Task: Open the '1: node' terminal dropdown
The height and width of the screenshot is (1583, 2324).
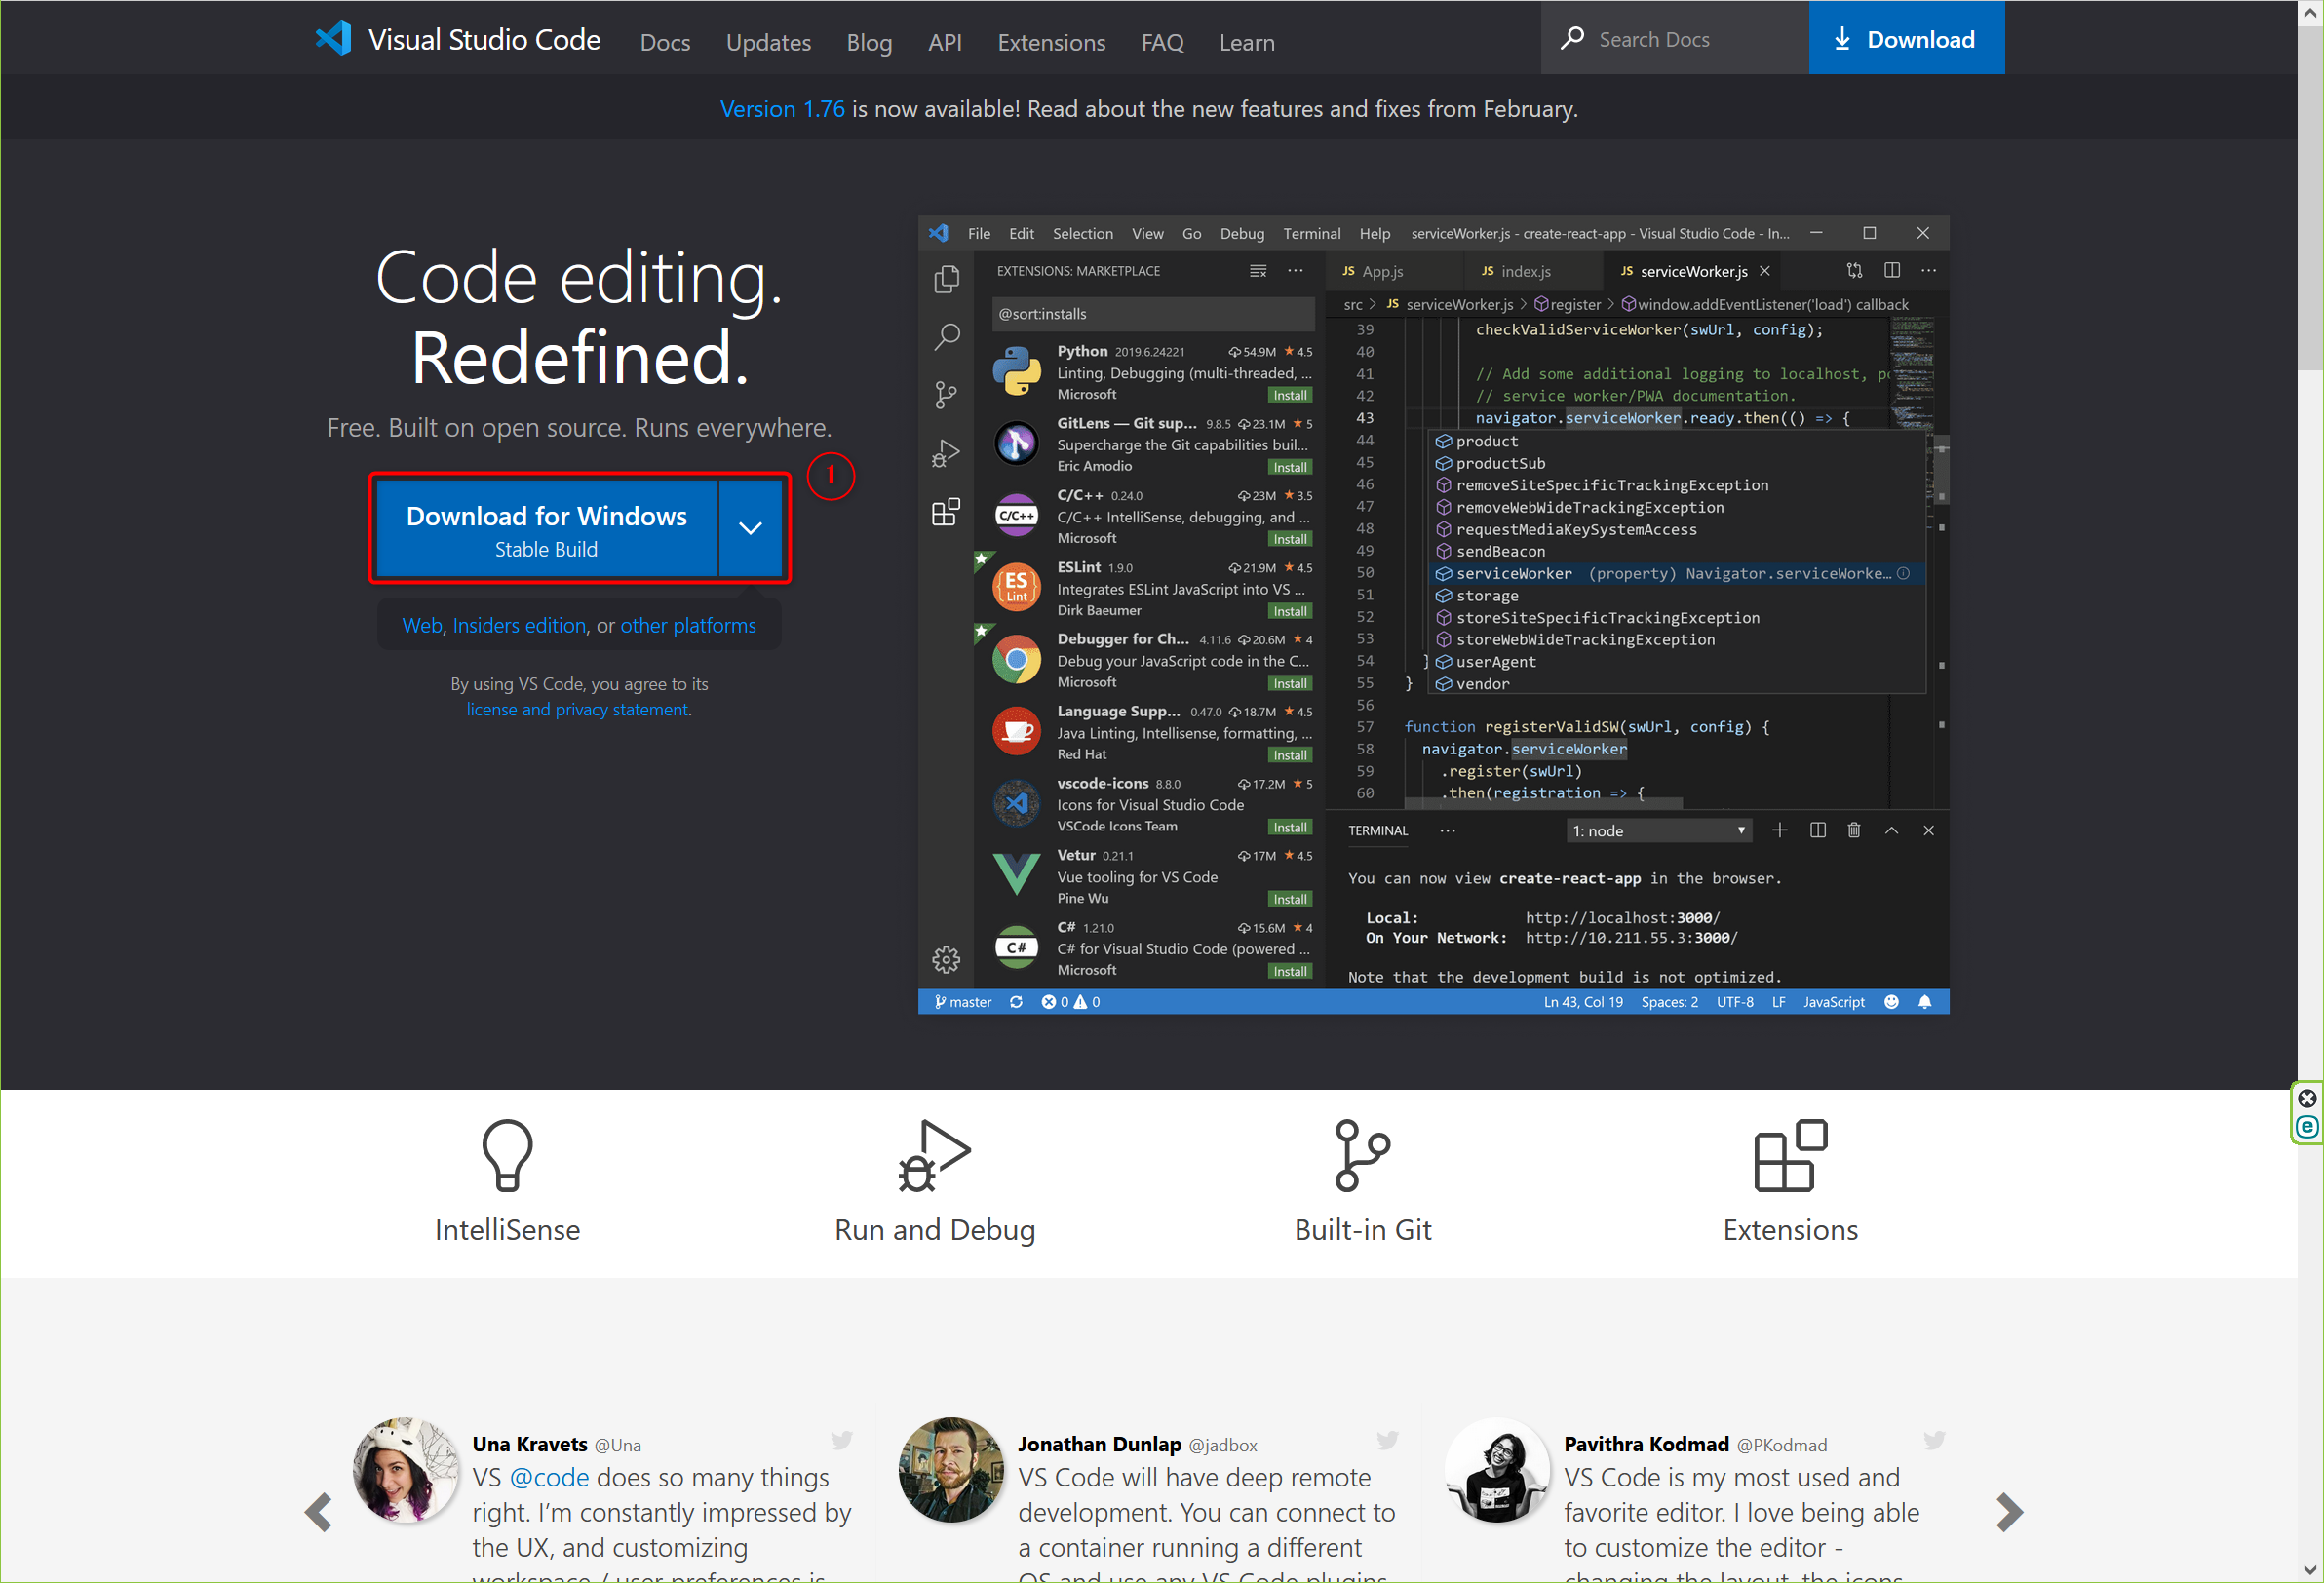Action: pyautogui.click(x=1658, y=830)
